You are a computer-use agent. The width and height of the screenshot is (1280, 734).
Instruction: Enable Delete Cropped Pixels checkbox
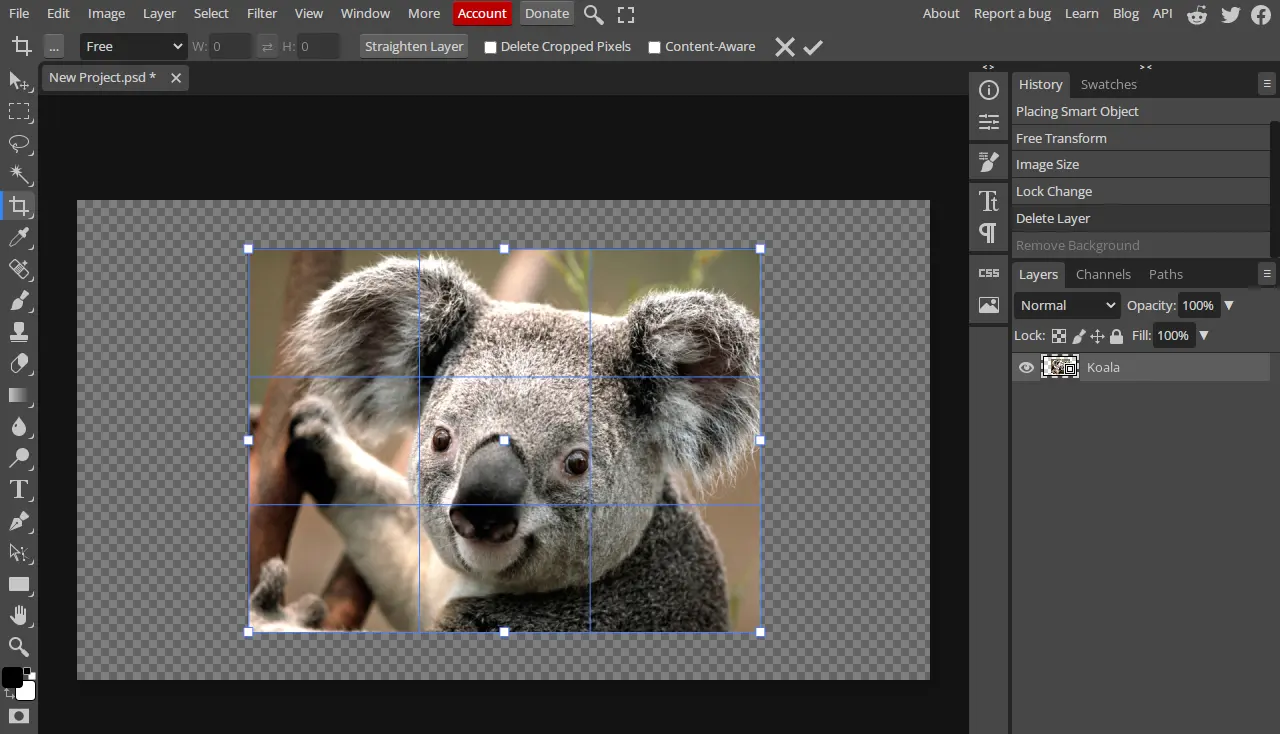[x=490, y=47]
